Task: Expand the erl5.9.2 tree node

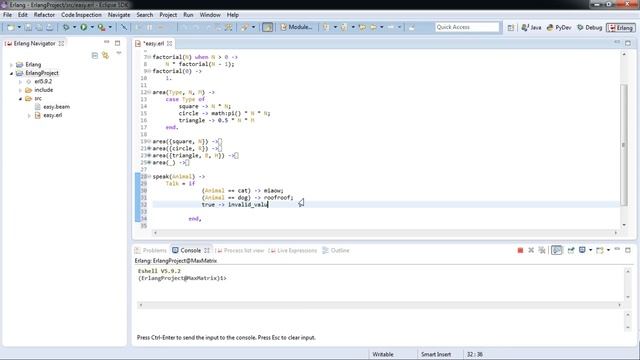Action: (20, 82)
